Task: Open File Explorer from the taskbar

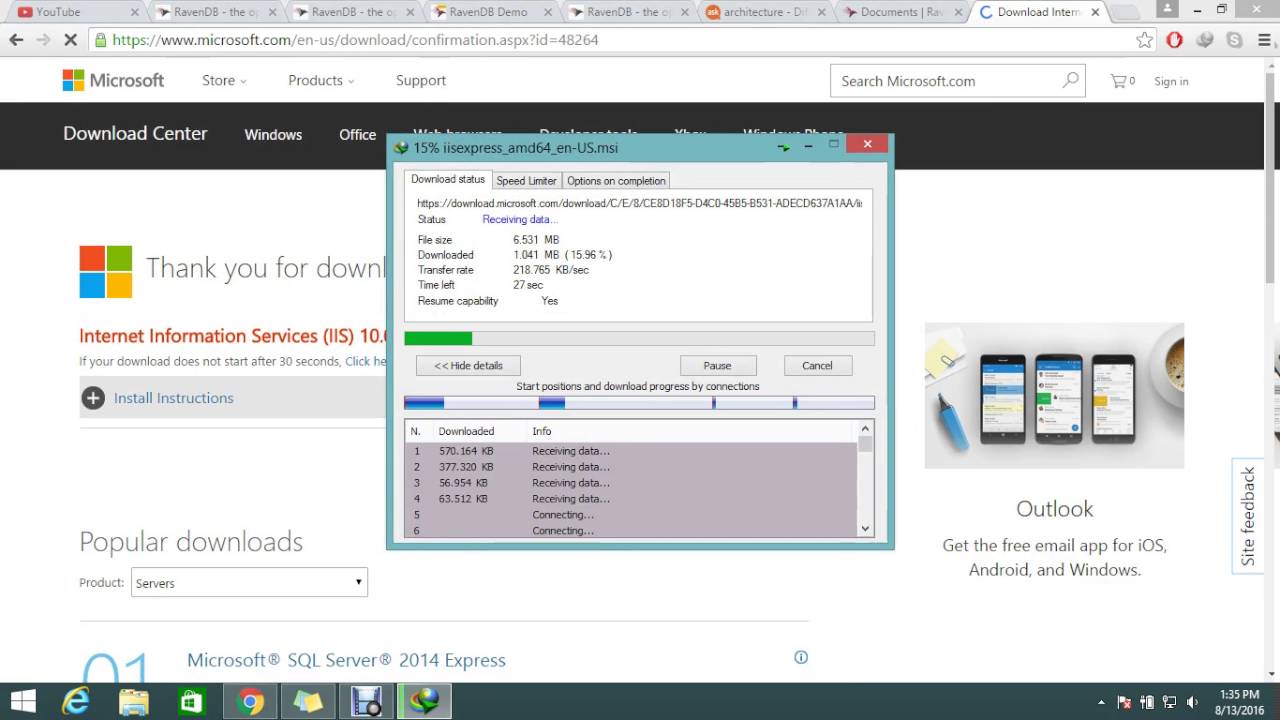Action: coord(133,701)
